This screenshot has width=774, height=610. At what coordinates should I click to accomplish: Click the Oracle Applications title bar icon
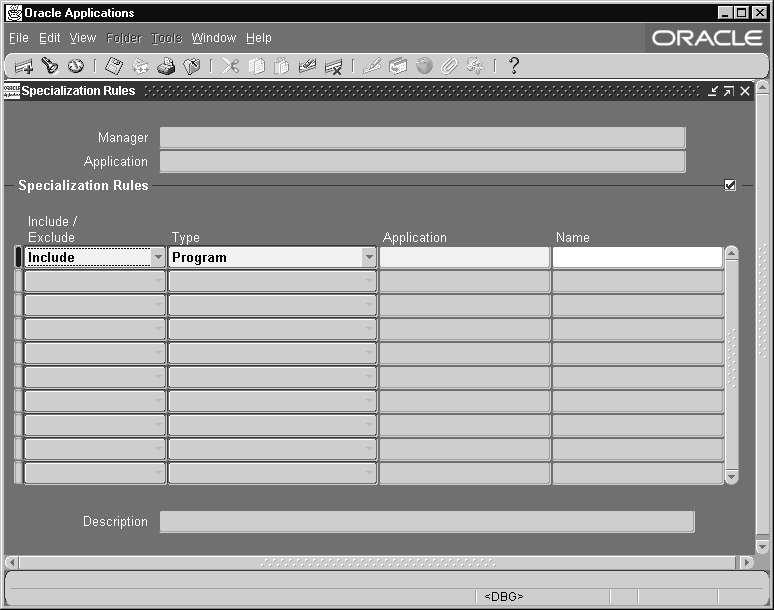click(x=14, y=13)
